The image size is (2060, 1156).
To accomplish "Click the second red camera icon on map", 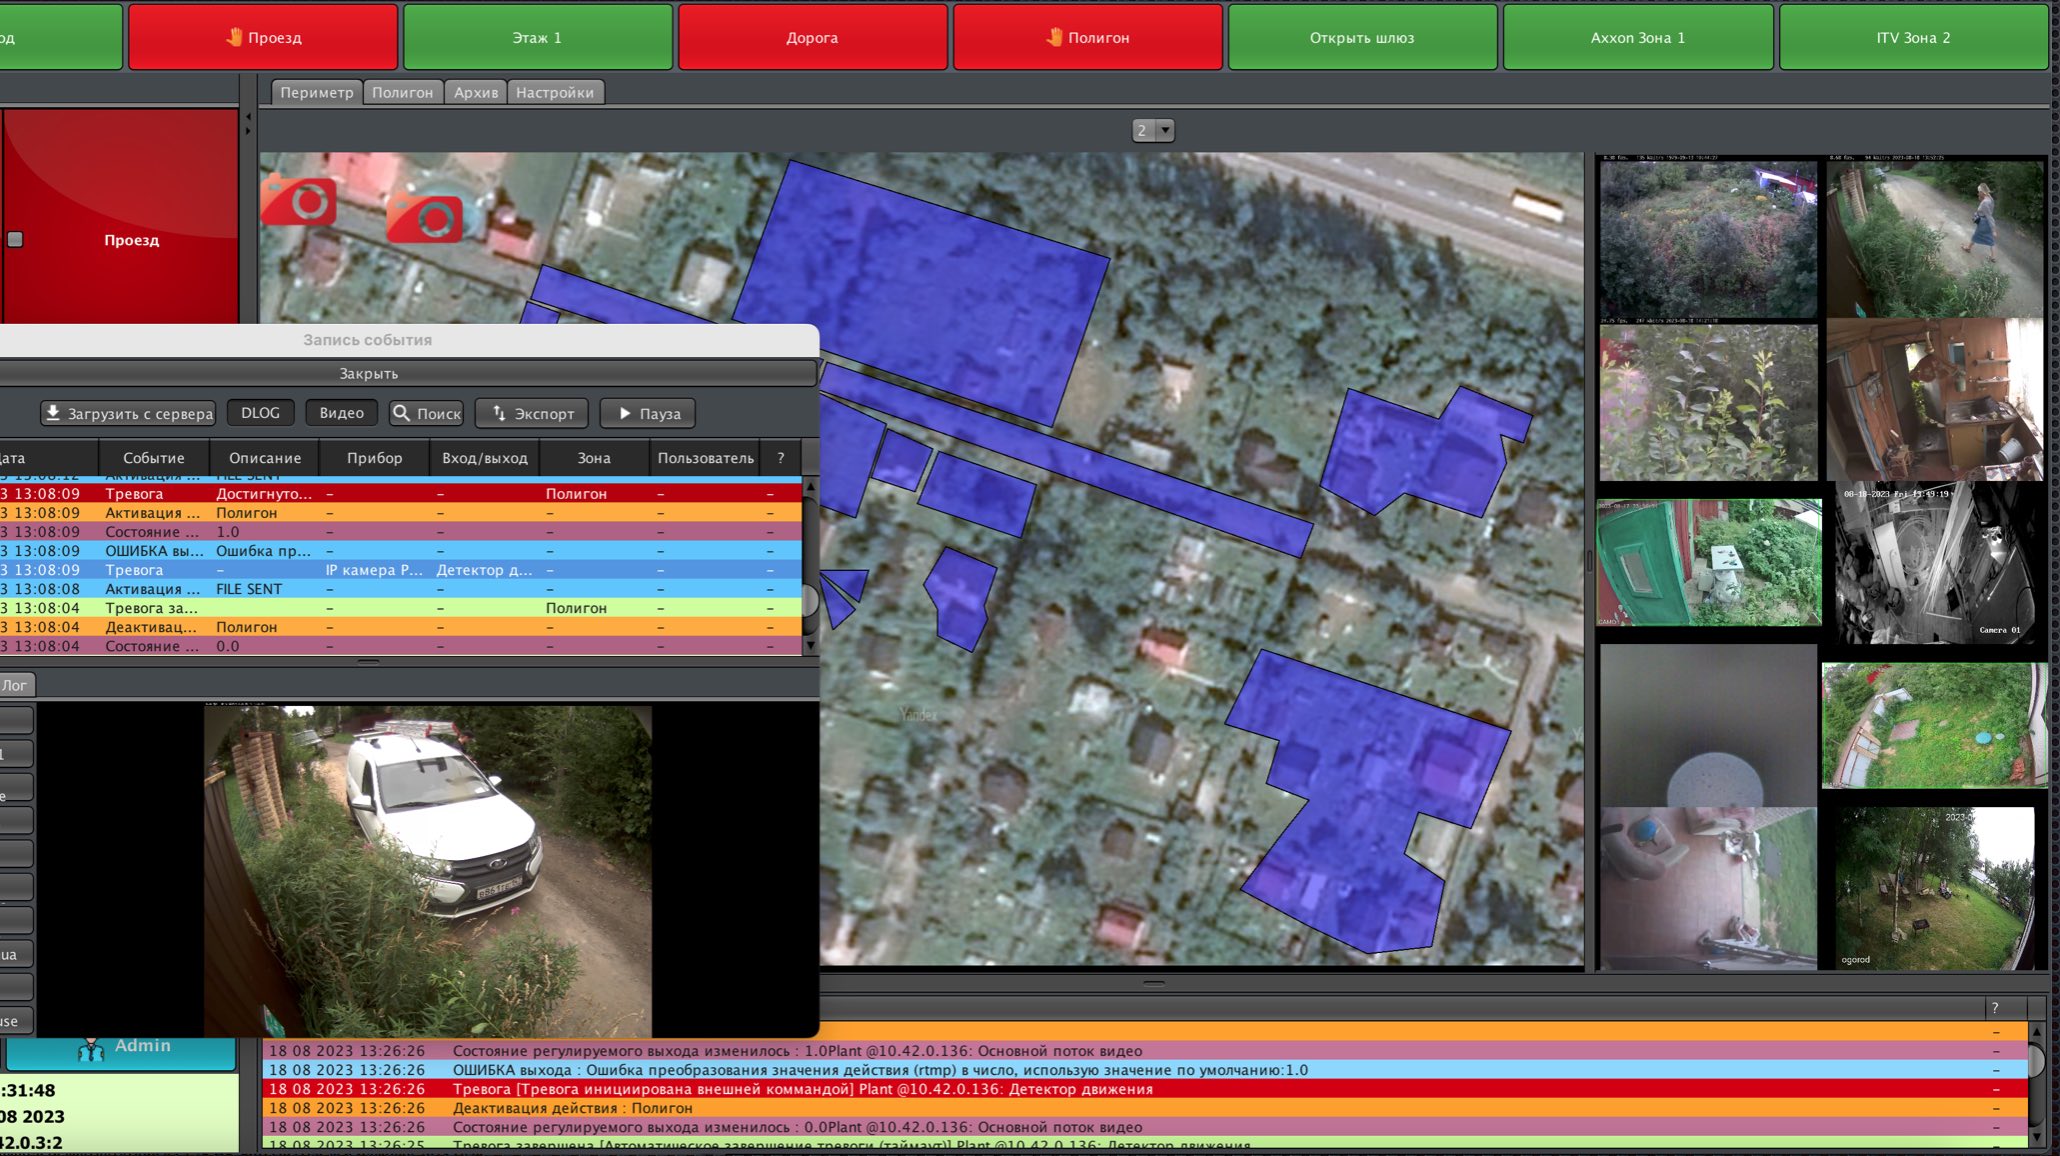I will tap(425, 217).
